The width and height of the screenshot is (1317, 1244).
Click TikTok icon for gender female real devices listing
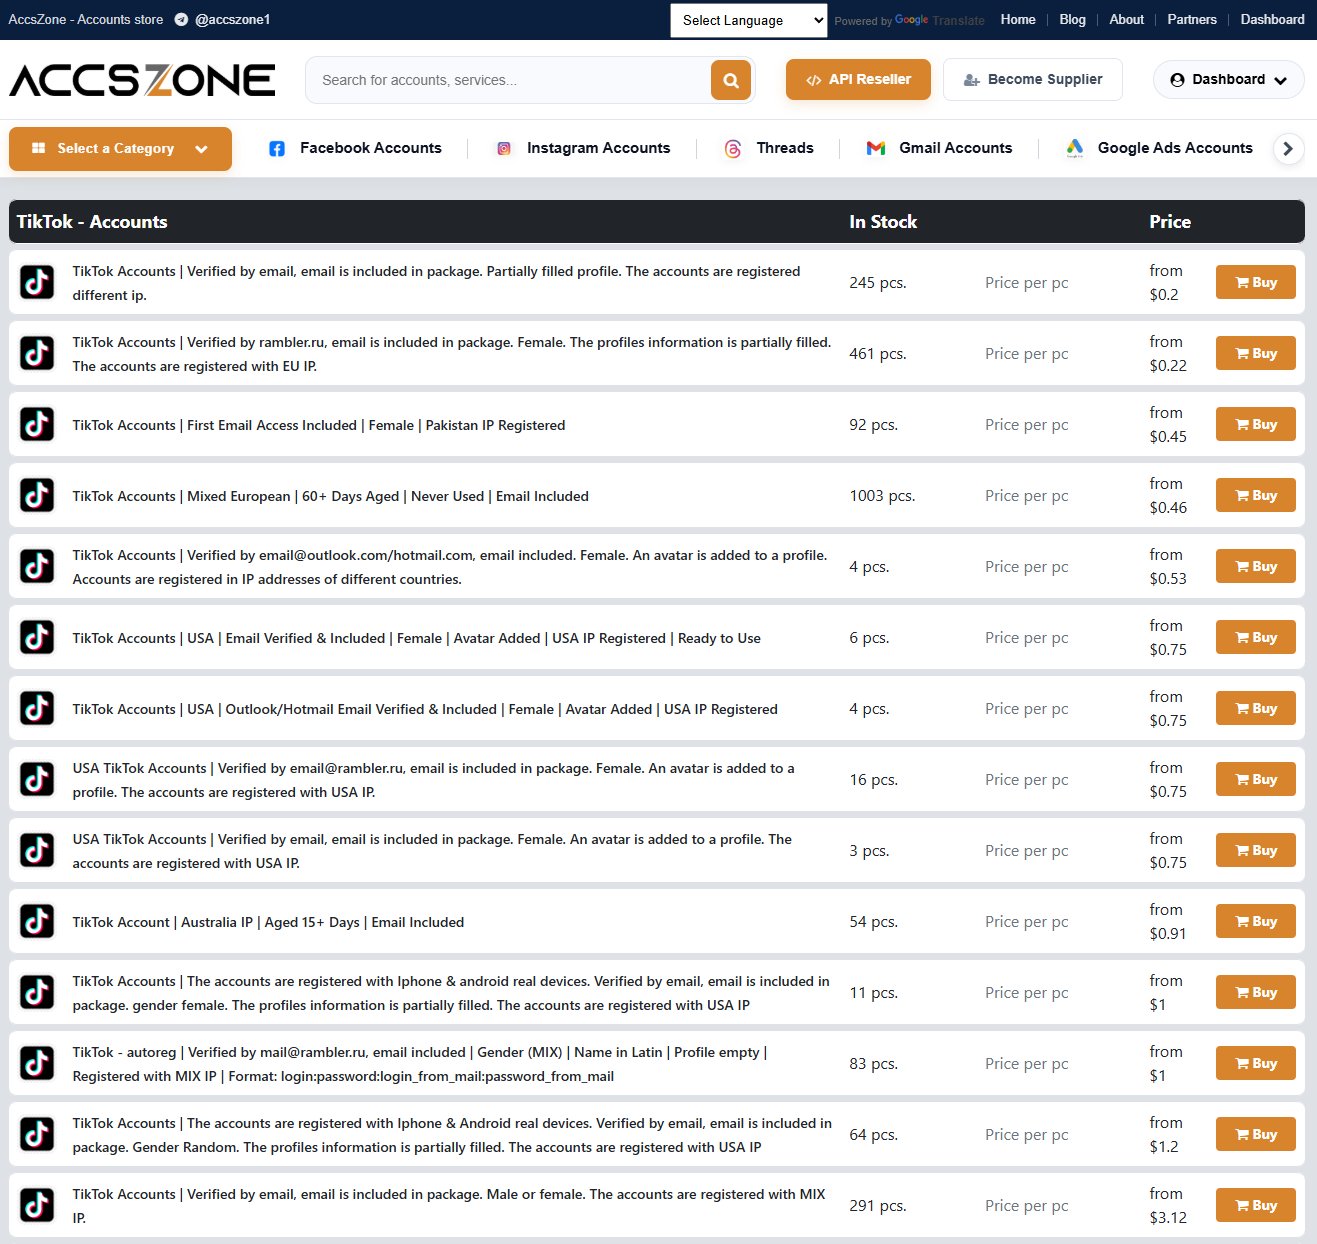tap(38, 993)
